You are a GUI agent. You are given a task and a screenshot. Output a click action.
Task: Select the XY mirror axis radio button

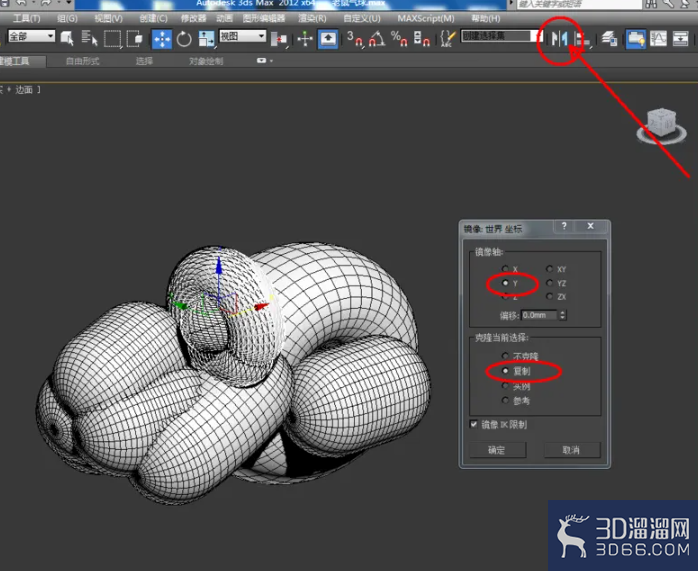click(549, 269)
